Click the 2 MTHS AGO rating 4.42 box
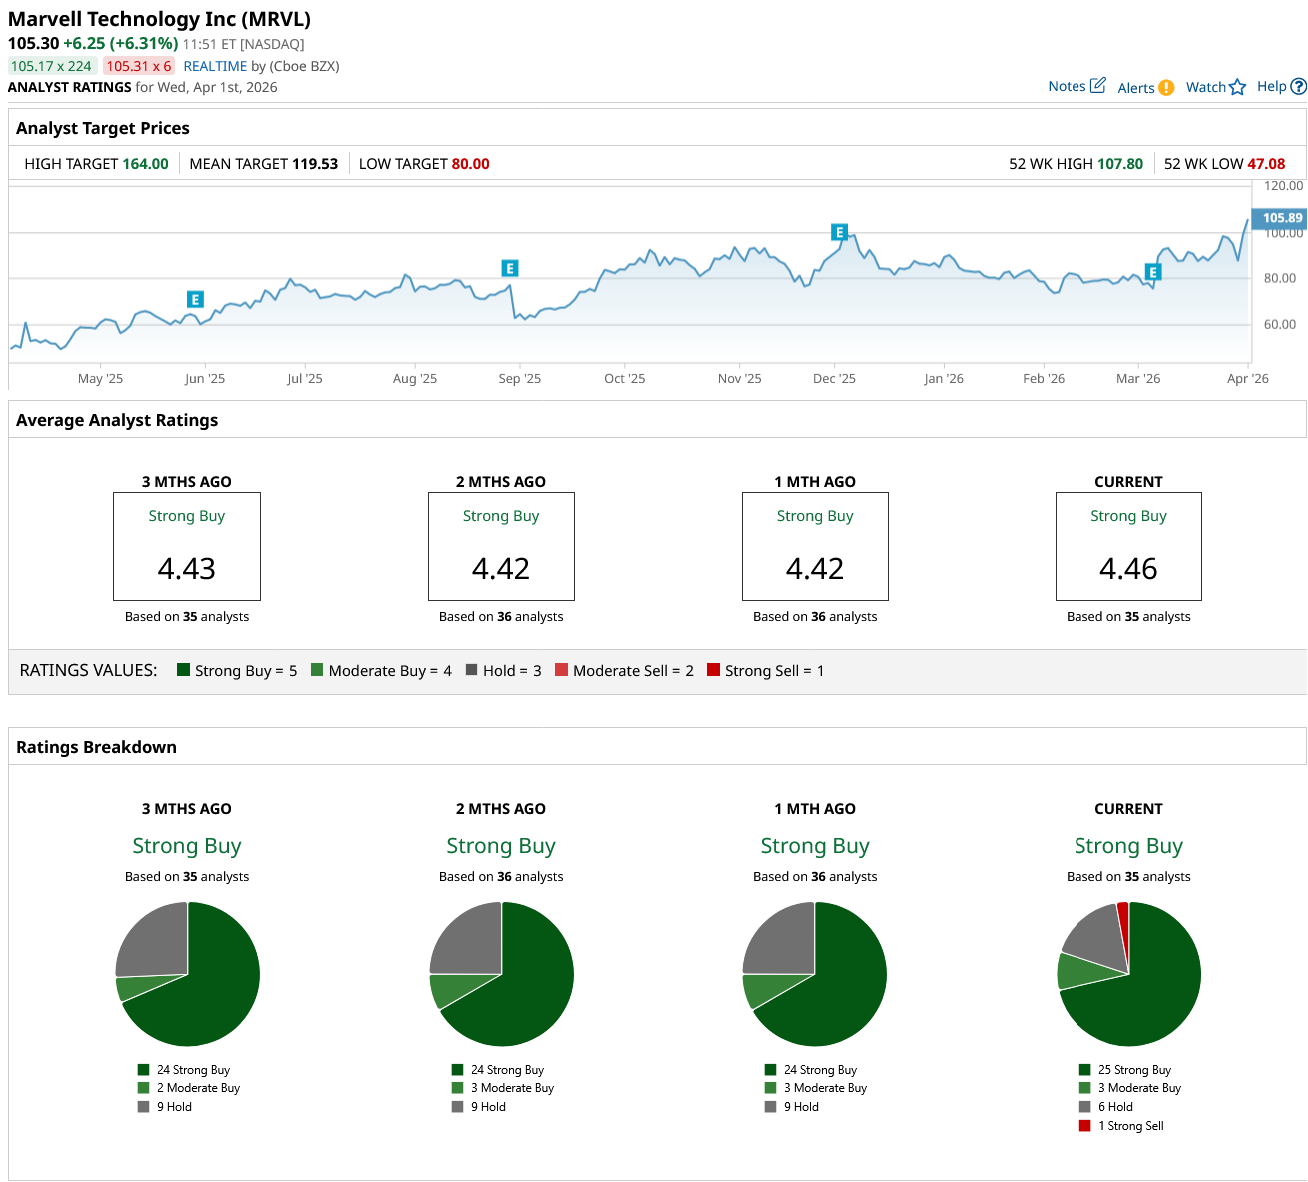Screen dimensions: 1308x1182 pos(501,546)
